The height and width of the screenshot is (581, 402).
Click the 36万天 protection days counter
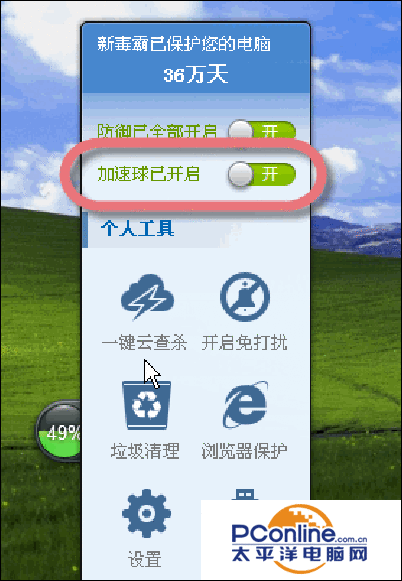pos(196,75)
